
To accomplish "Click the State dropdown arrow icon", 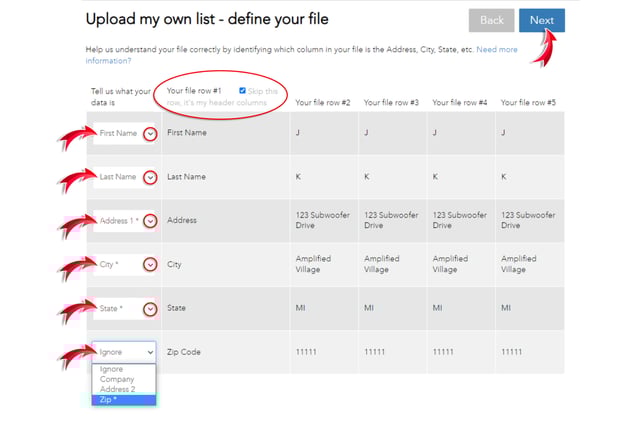I will [x=150, y=309].
